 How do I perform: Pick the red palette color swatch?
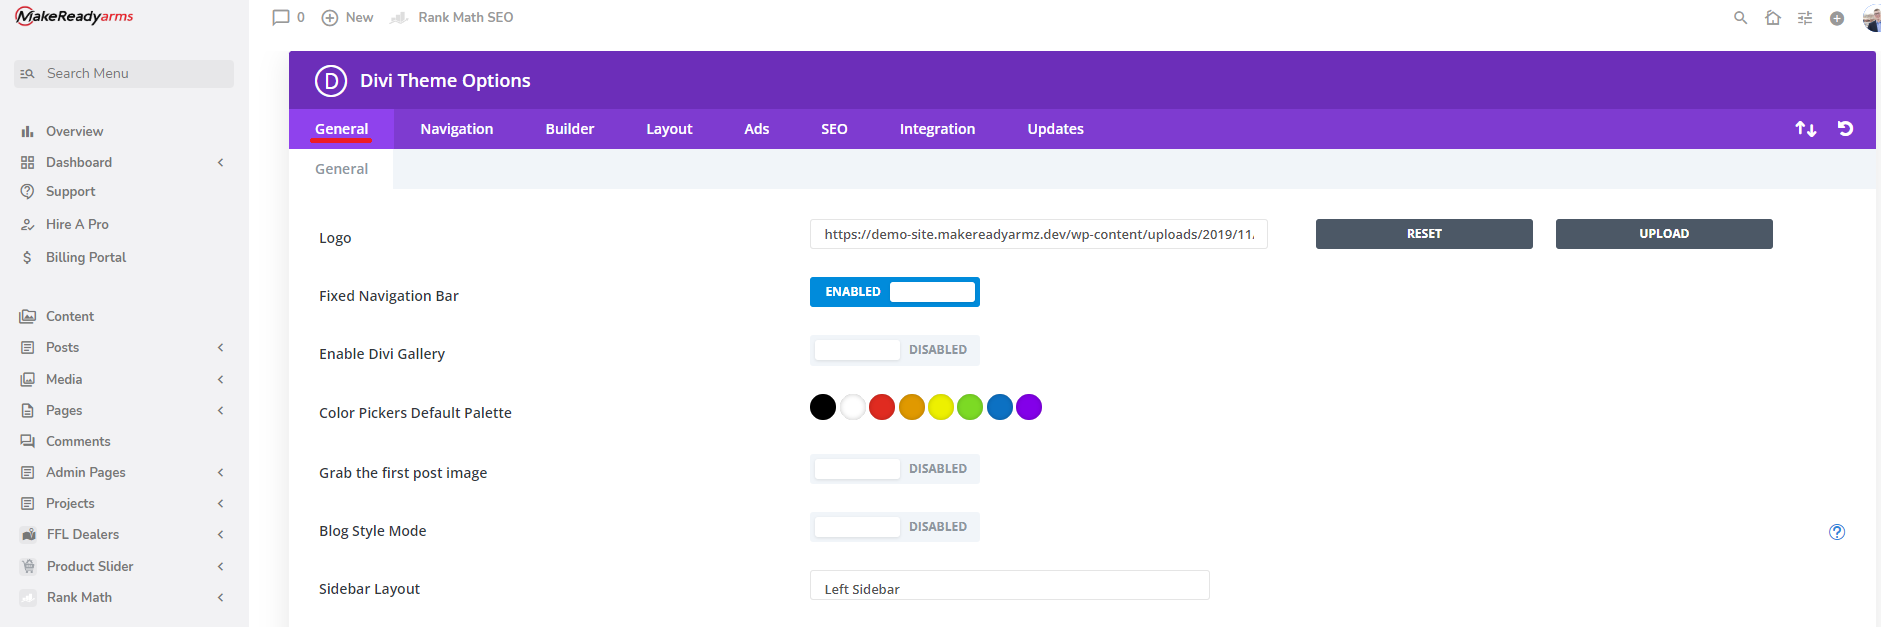(x=882, y=407)
